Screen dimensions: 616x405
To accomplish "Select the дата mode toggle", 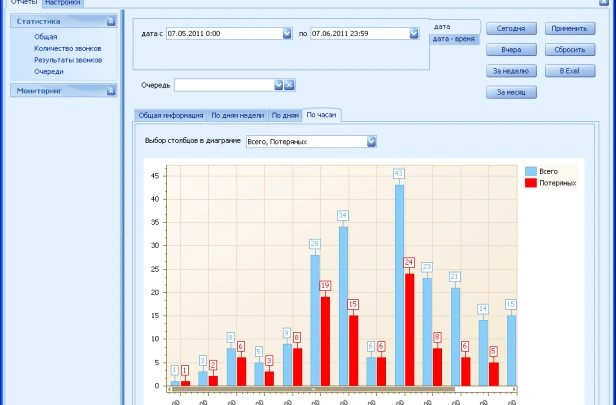I will pos(442,25).
